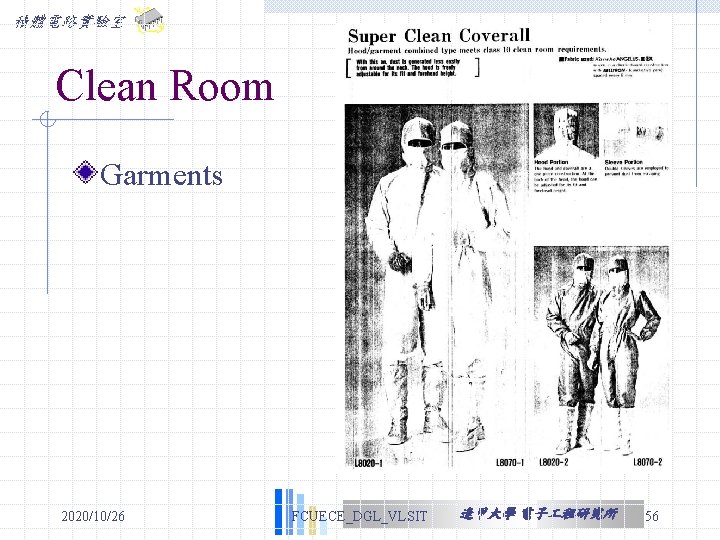Click the model label "L8070-1"
The height and width of the screenshot is (540, 720).
pyautogui.click(x=510, y=462)
